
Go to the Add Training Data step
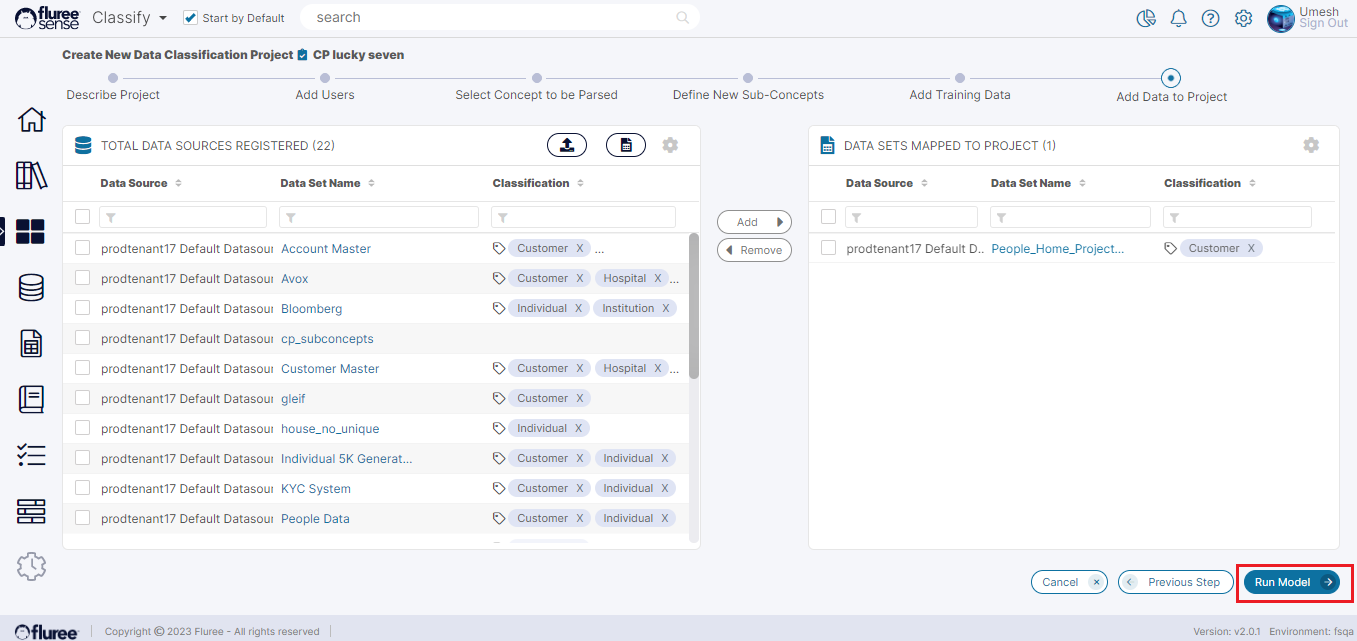959,78
